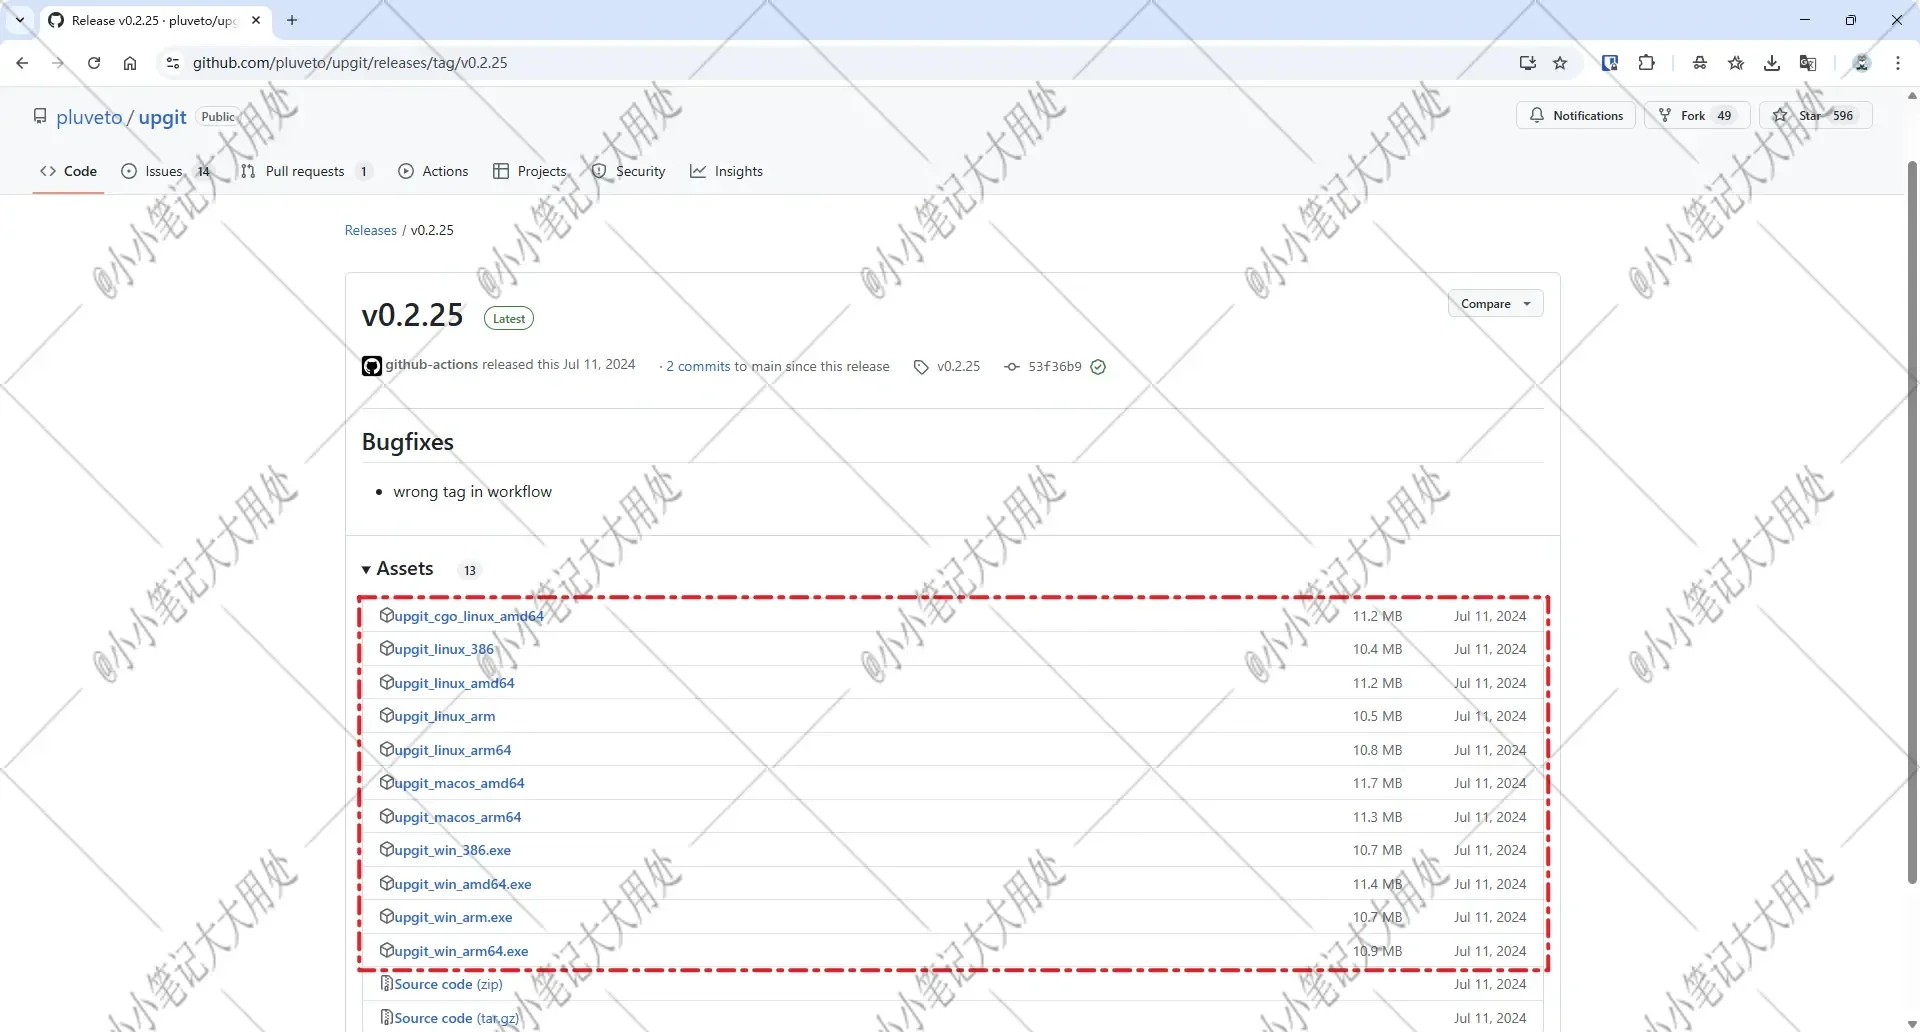Download upgit_linux_amd64 asset

(x=454, y=683)
